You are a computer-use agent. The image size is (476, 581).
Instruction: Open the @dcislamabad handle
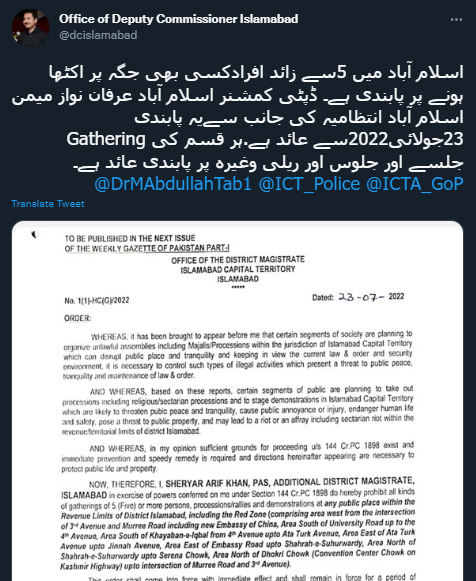pyautogui.click(x=98, y=35)
